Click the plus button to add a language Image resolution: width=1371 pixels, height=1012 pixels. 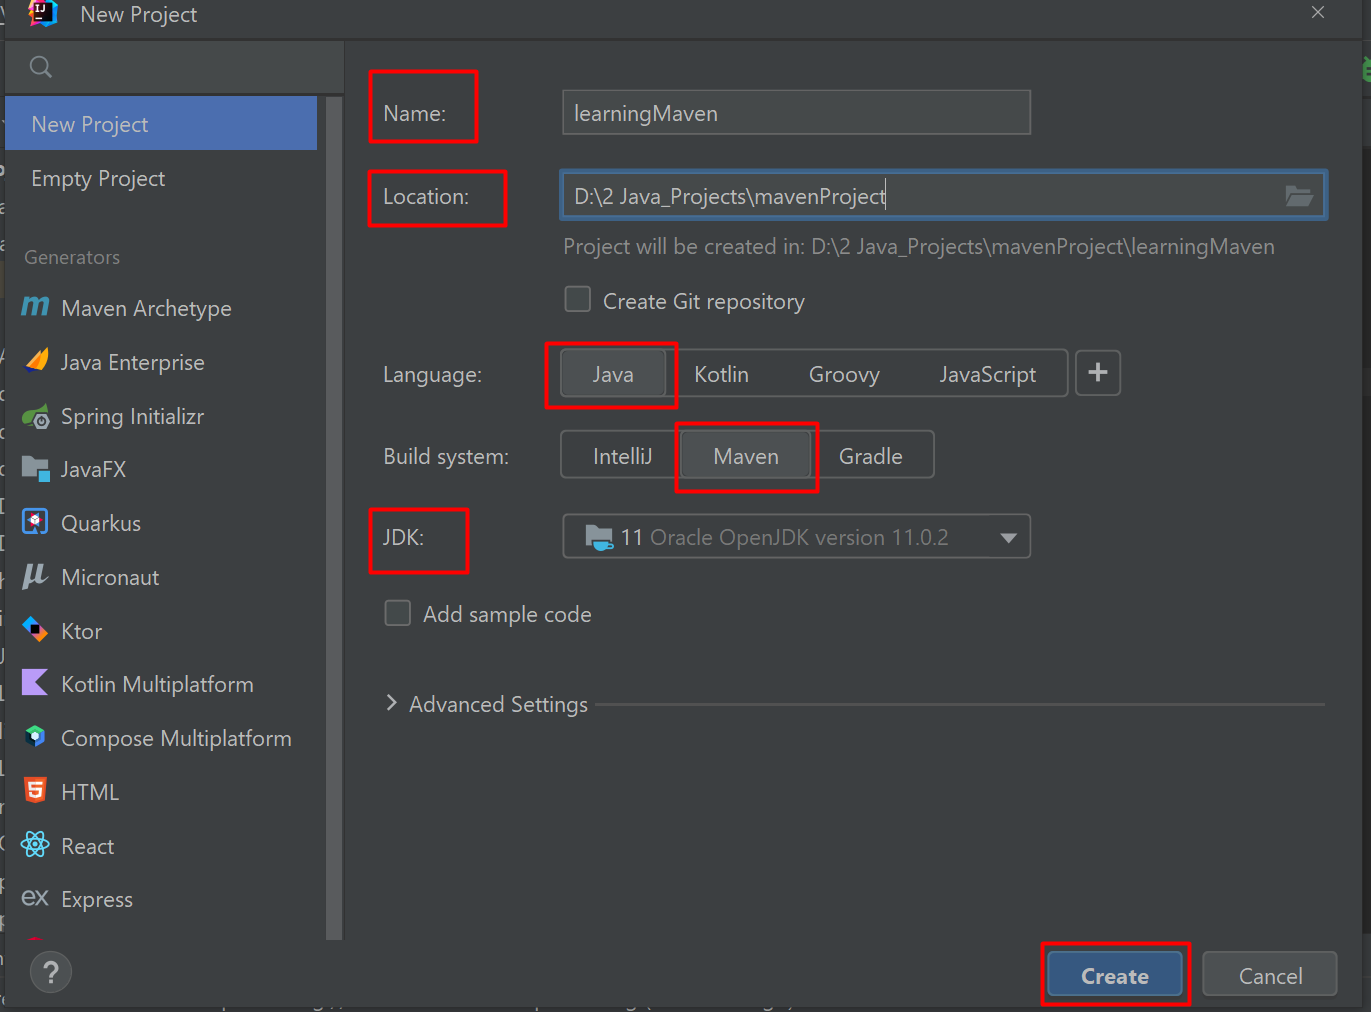[x=1097, y=373]
